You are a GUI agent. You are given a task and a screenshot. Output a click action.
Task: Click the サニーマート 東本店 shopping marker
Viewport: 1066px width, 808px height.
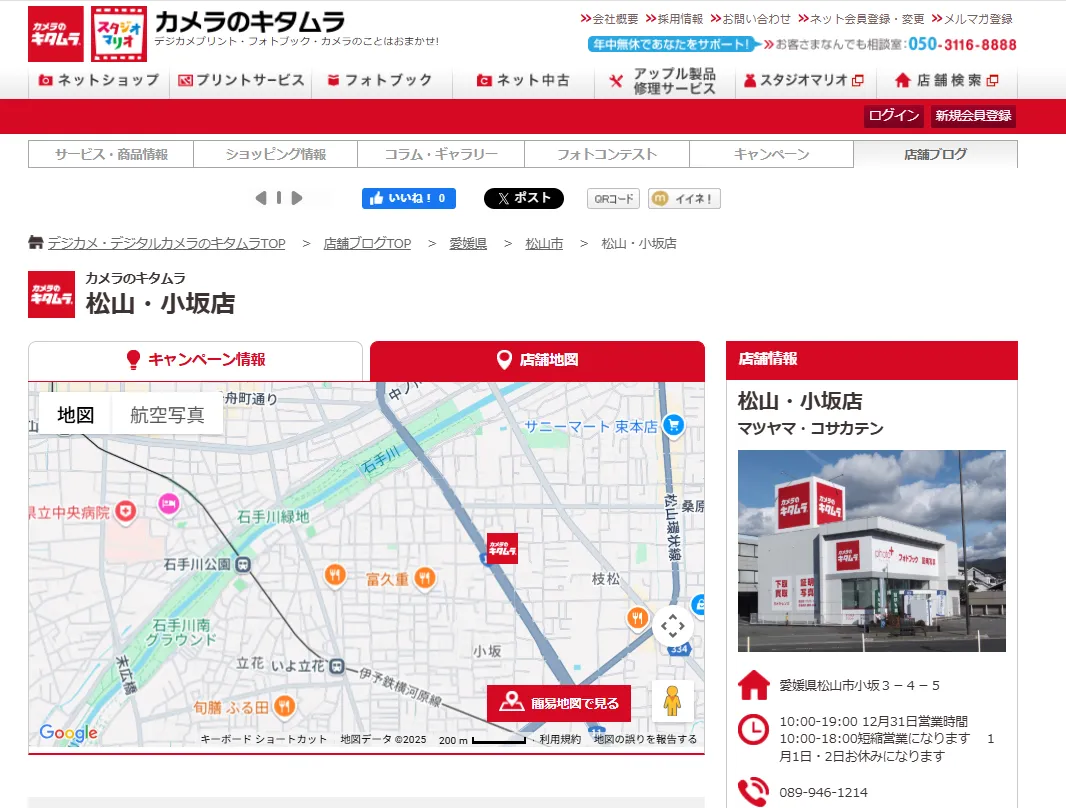673,425
